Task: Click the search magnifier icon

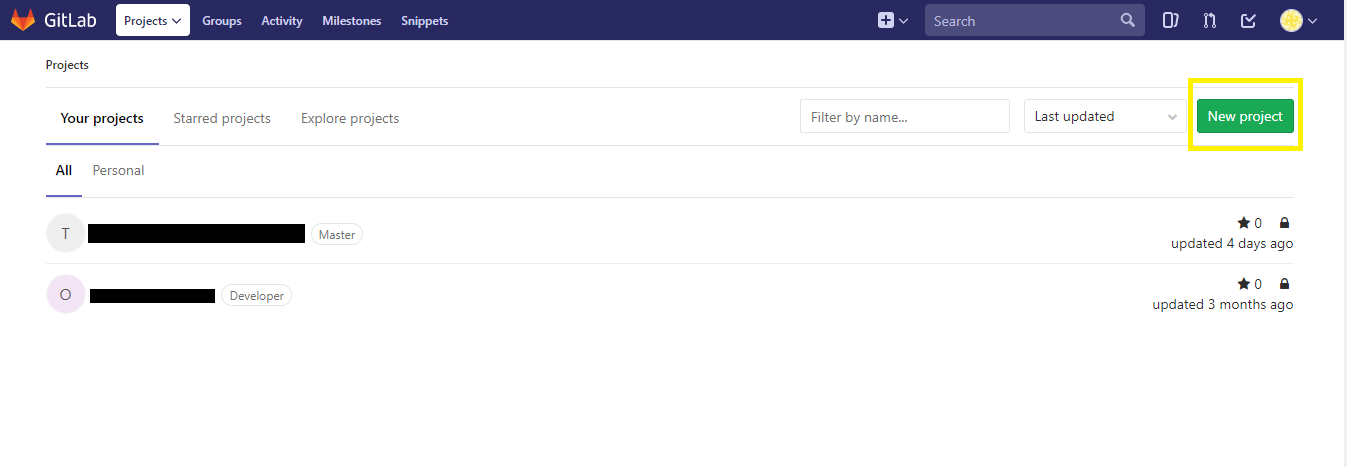Action: pyautogui.click(x=1128, y=20)
